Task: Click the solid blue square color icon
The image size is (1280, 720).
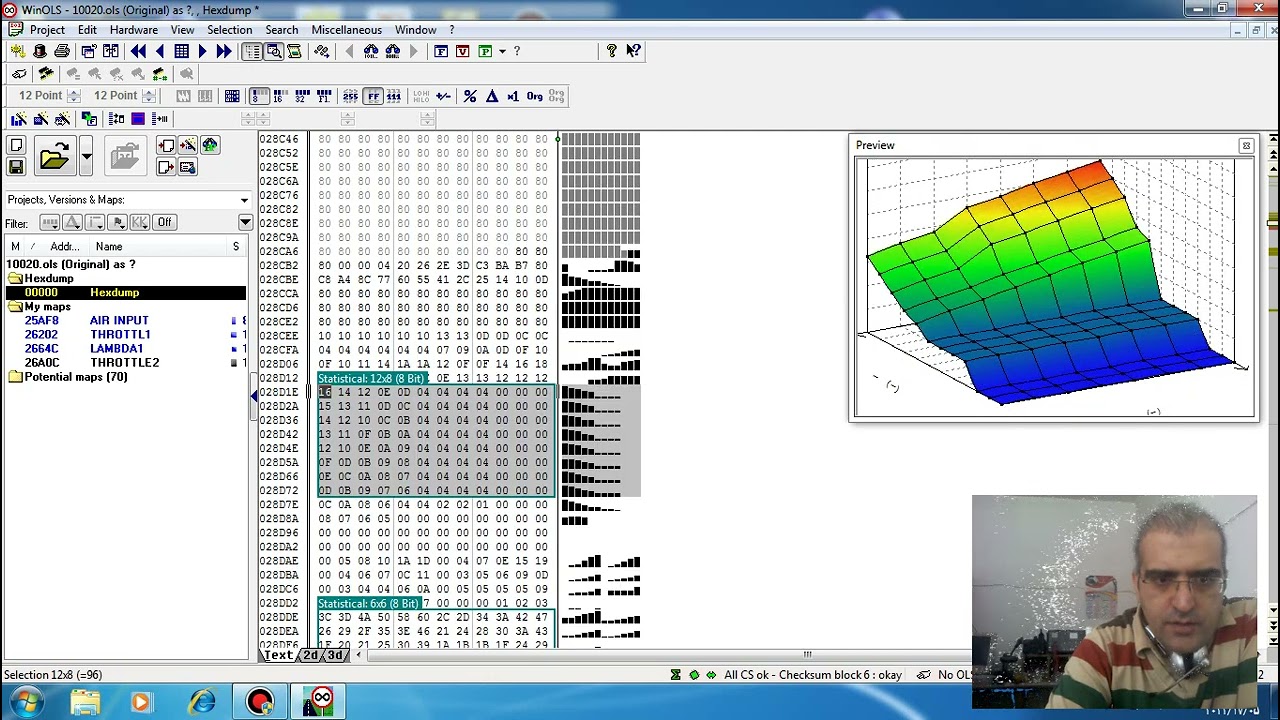Action: click(138, 119)
